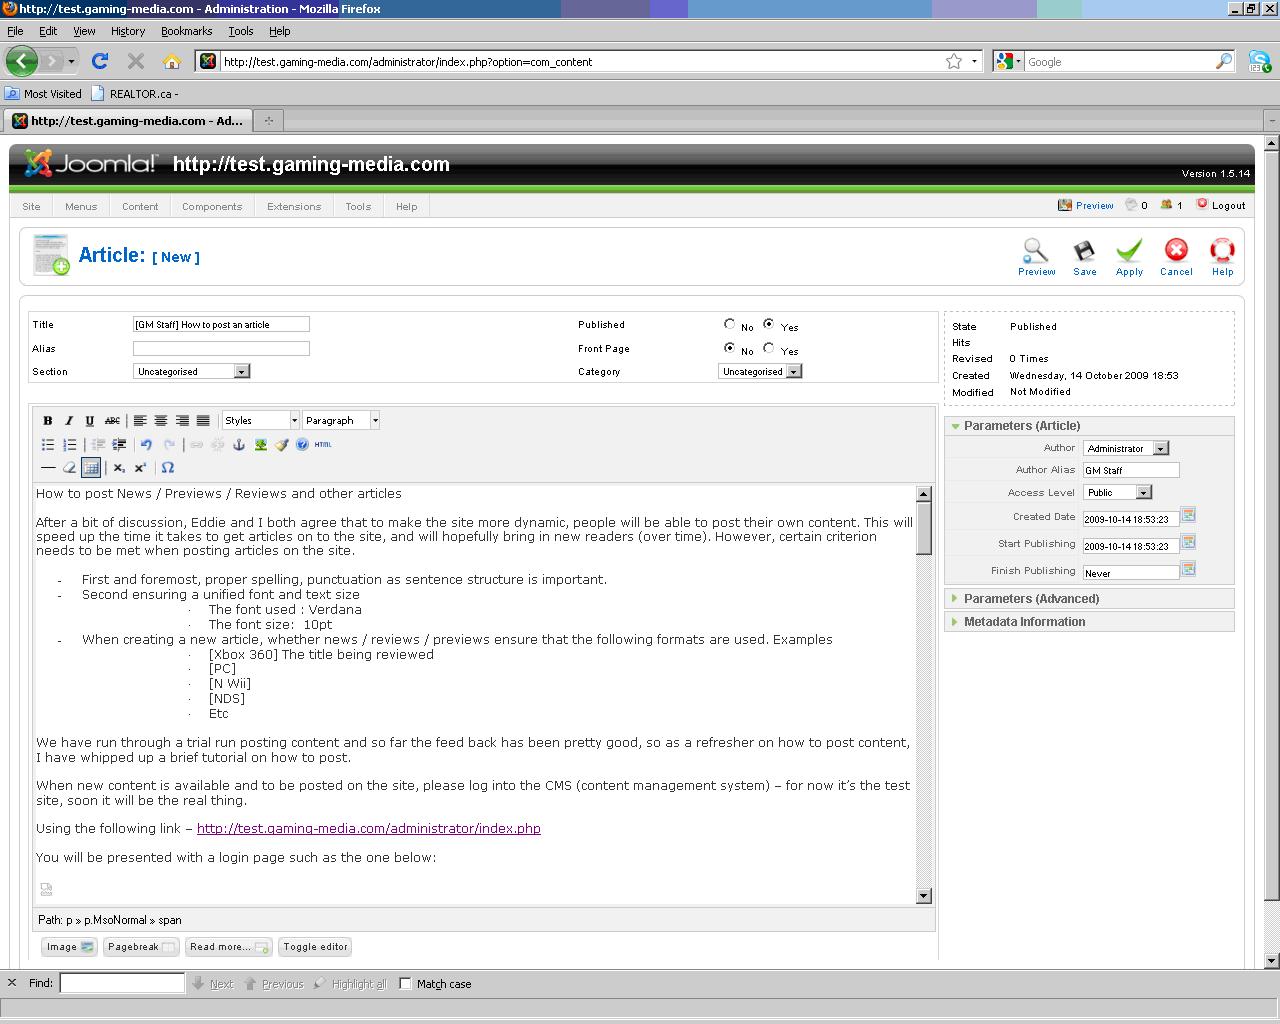
Task: Open the Joomla Site menu
Action: coord(32,206)
